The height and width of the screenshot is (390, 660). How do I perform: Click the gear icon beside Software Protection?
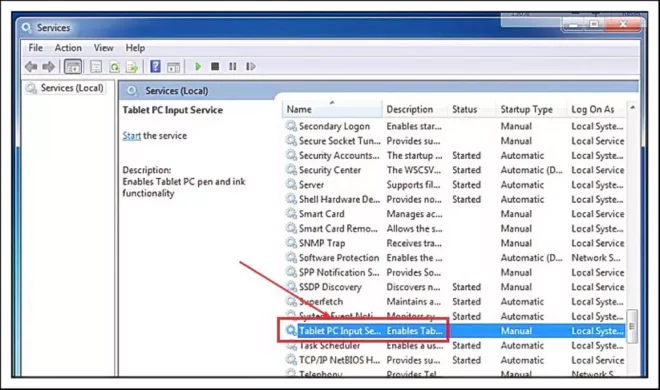(291, 257)
